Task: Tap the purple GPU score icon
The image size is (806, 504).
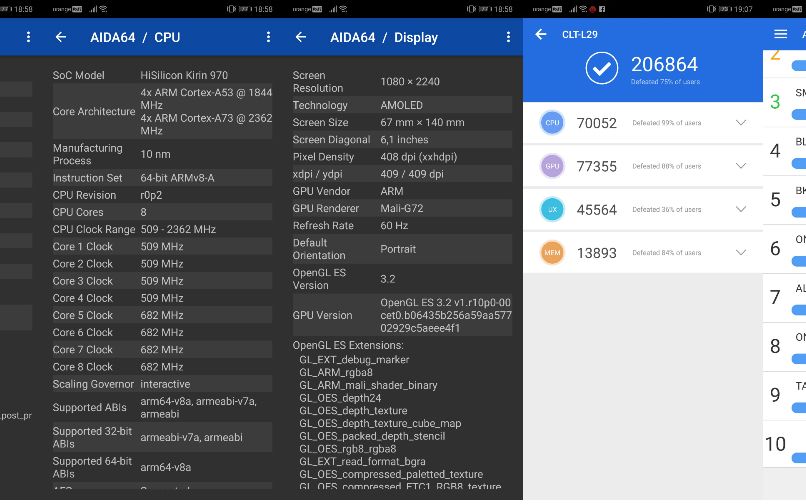Action: 552,166
